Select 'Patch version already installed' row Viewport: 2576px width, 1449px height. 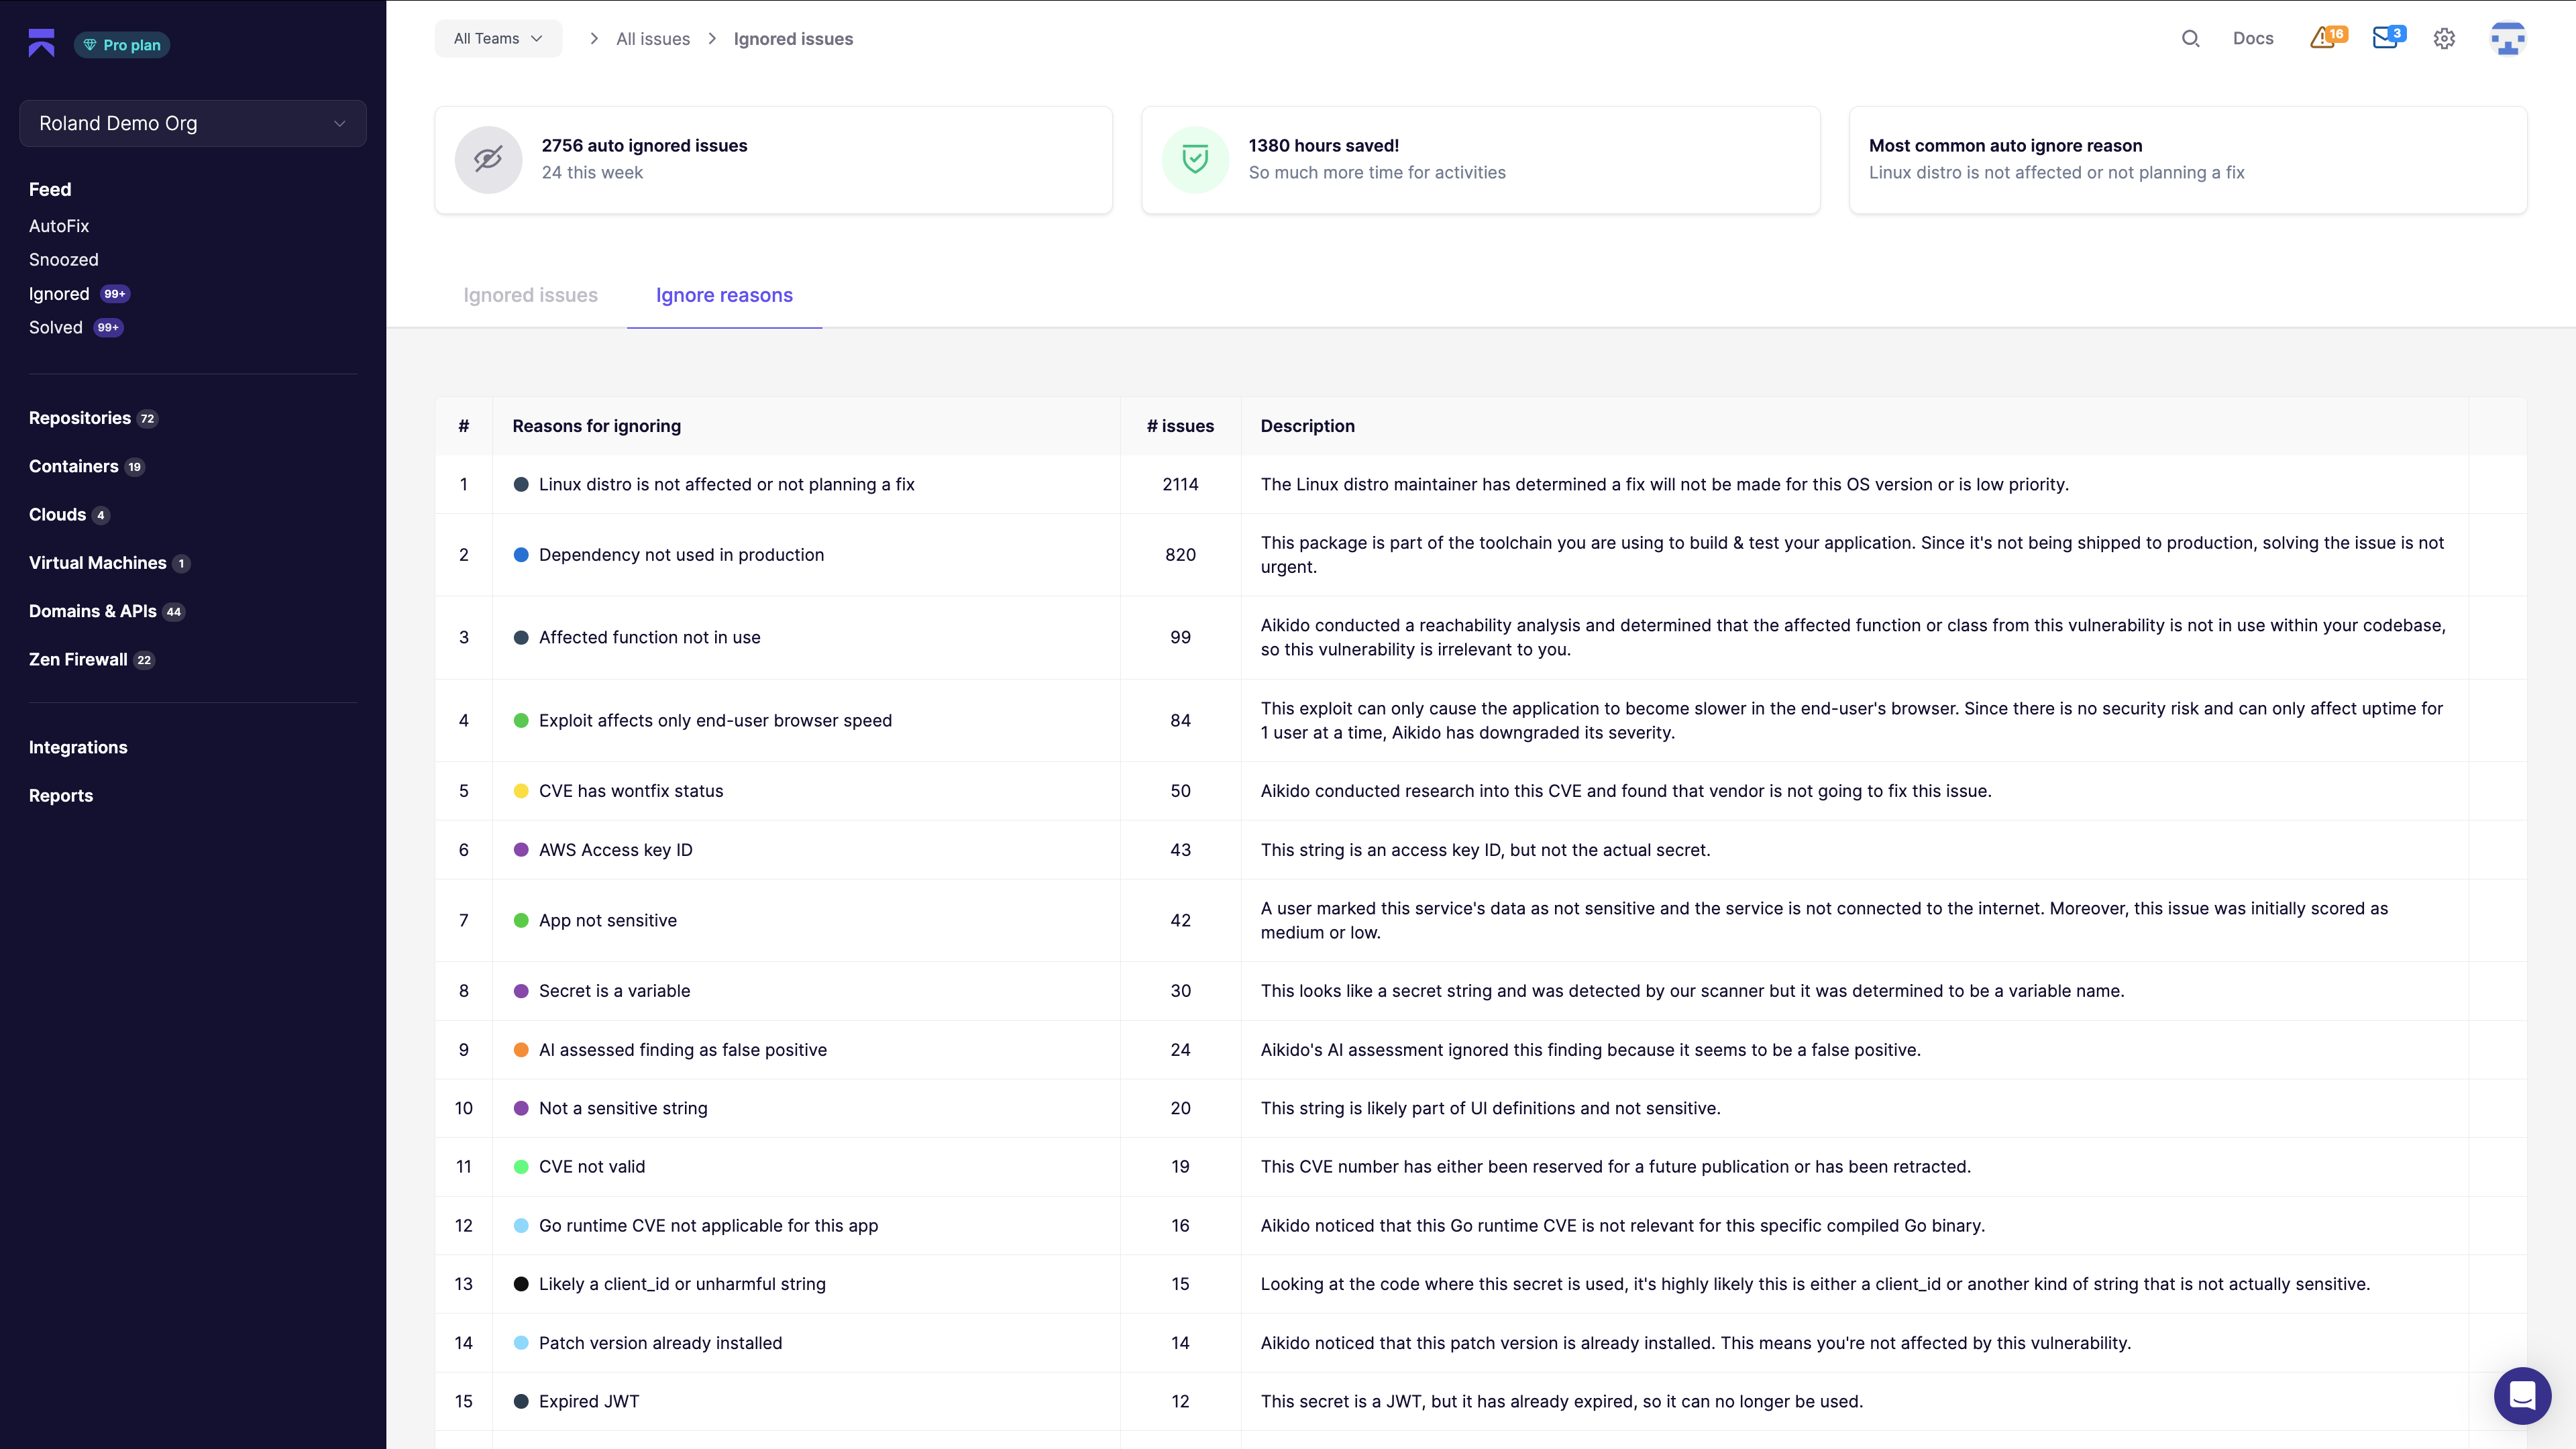[x=1480, y=1343]
